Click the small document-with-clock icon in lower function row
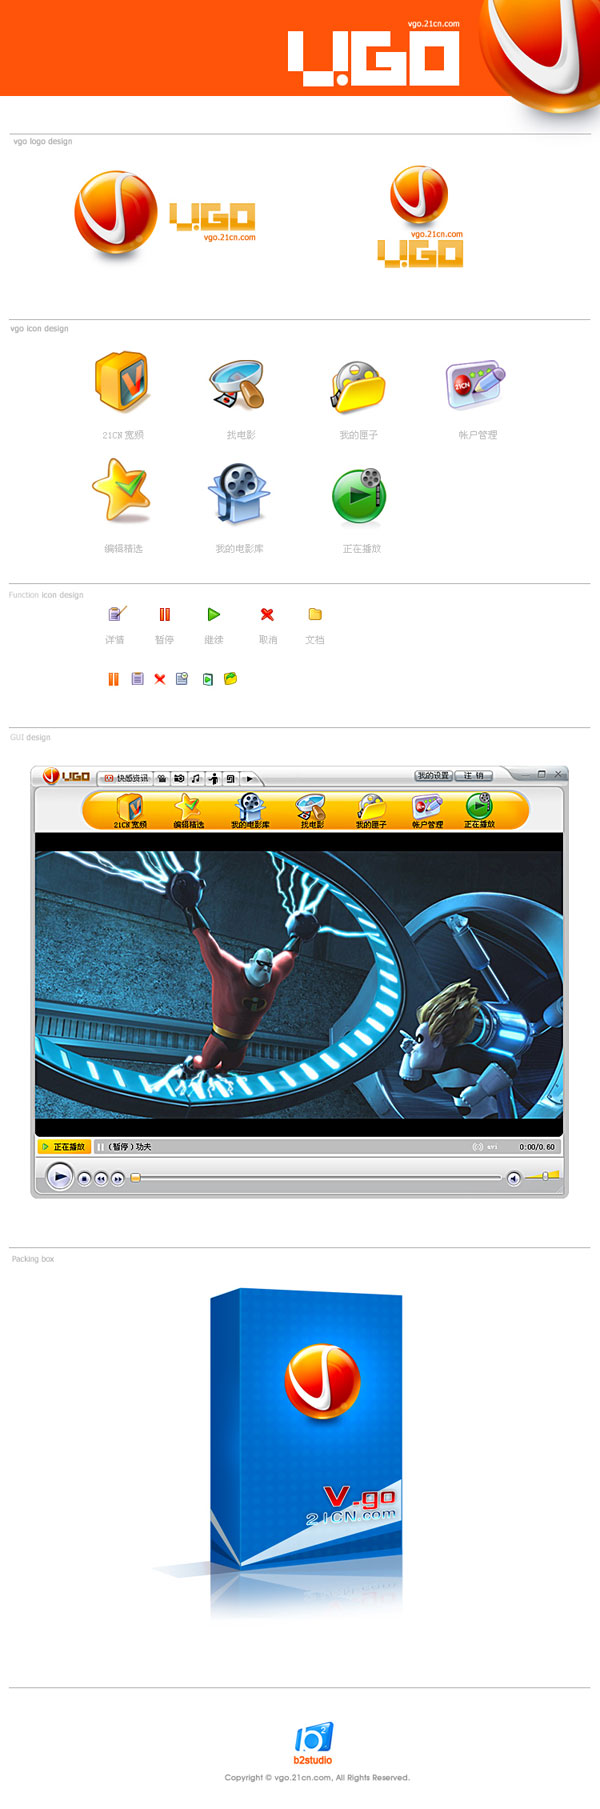 tap(182, 679)
